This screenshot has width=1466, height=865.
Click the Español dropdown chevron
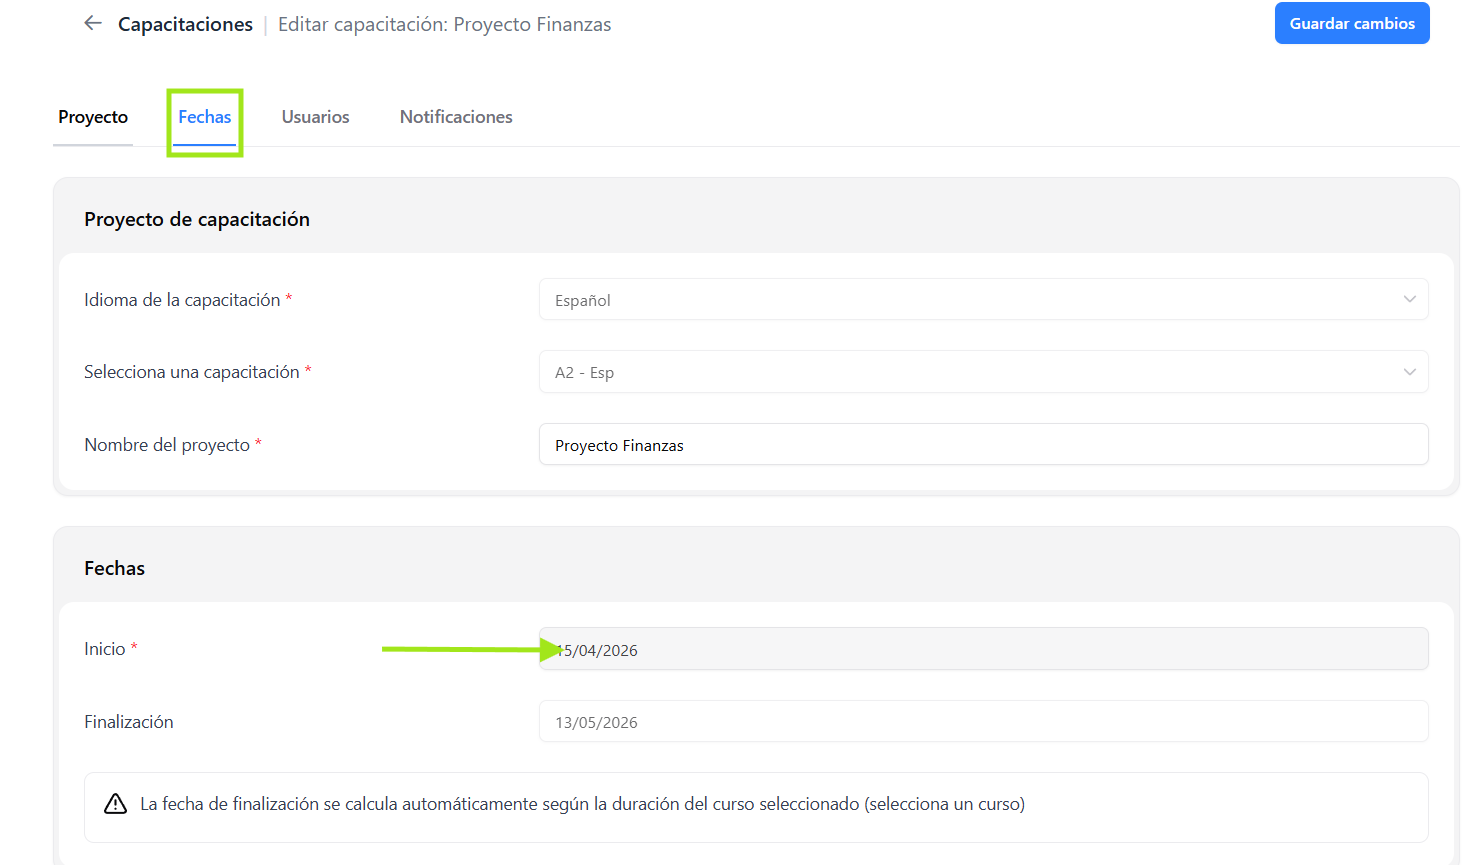pos(1410,299)
